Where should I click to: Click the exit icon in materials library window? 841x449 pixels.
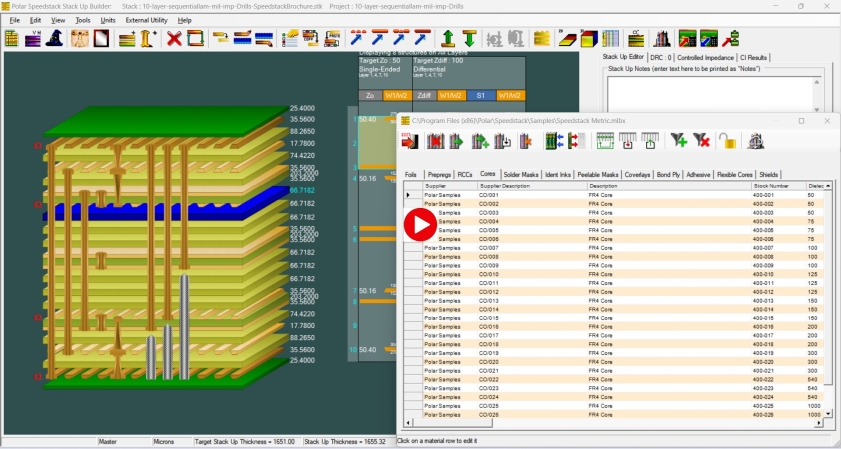[410, 141]
